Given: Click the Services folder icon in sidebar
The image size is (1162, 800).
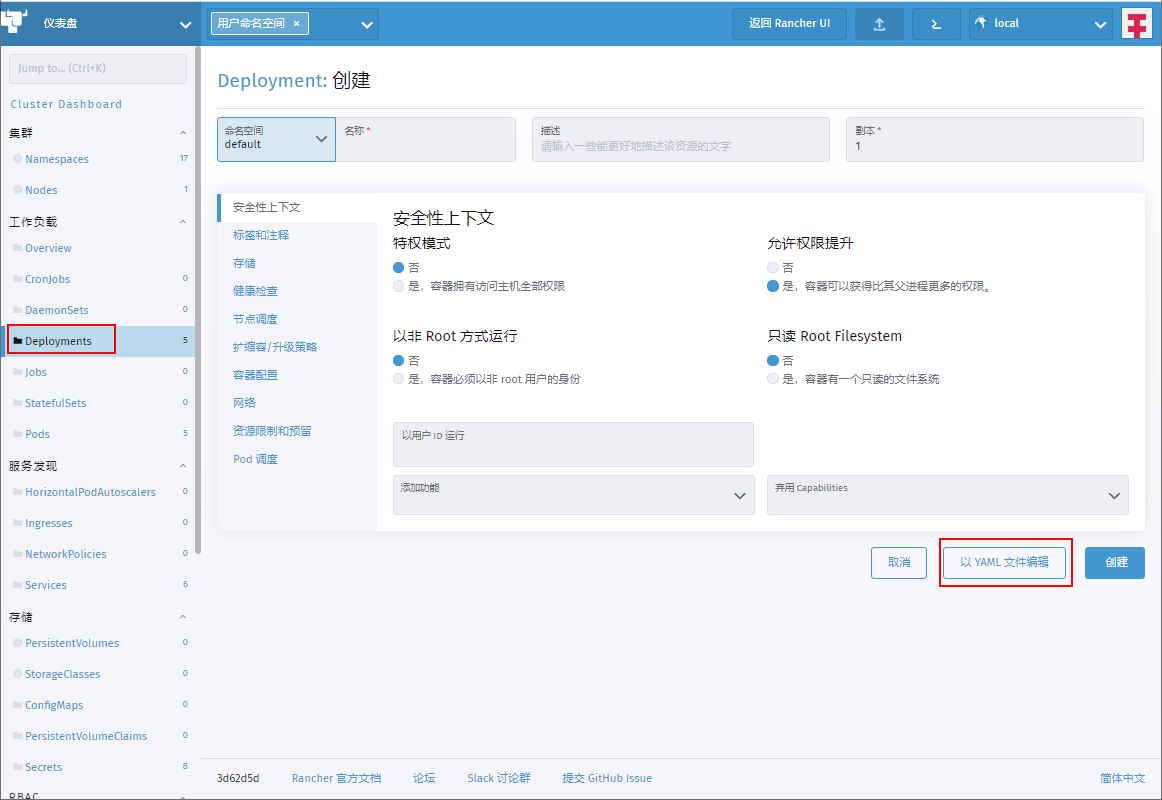Looking at the screenshot, I should pos(17,585).
